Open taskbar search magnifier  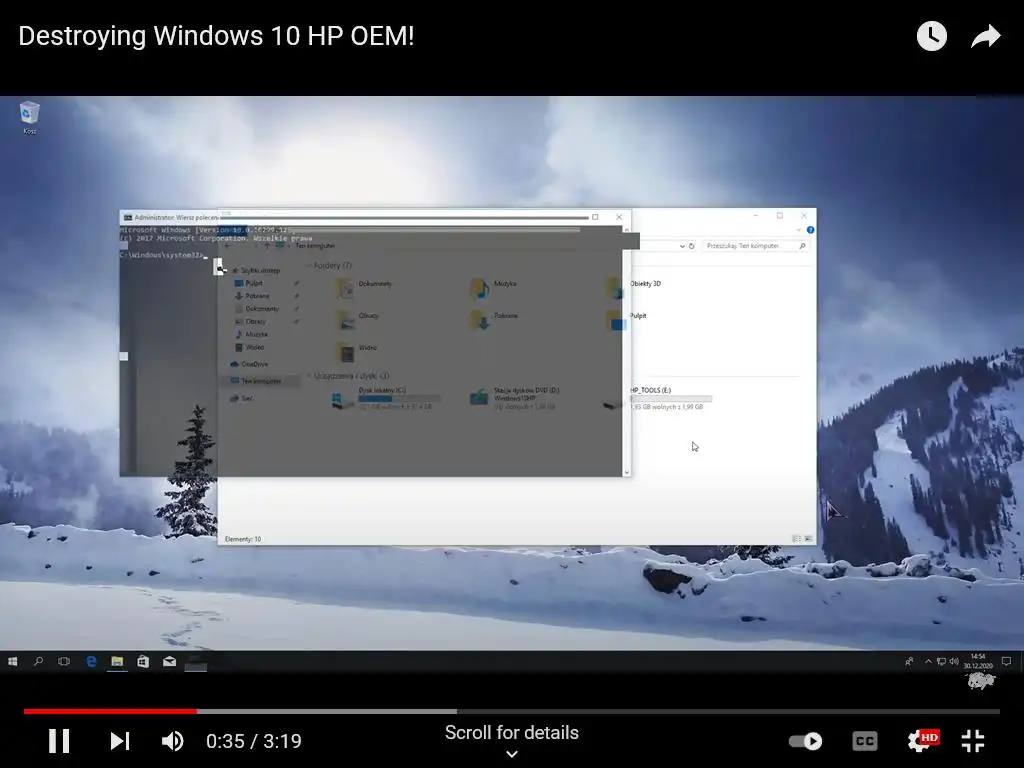(x=39, y=662)
